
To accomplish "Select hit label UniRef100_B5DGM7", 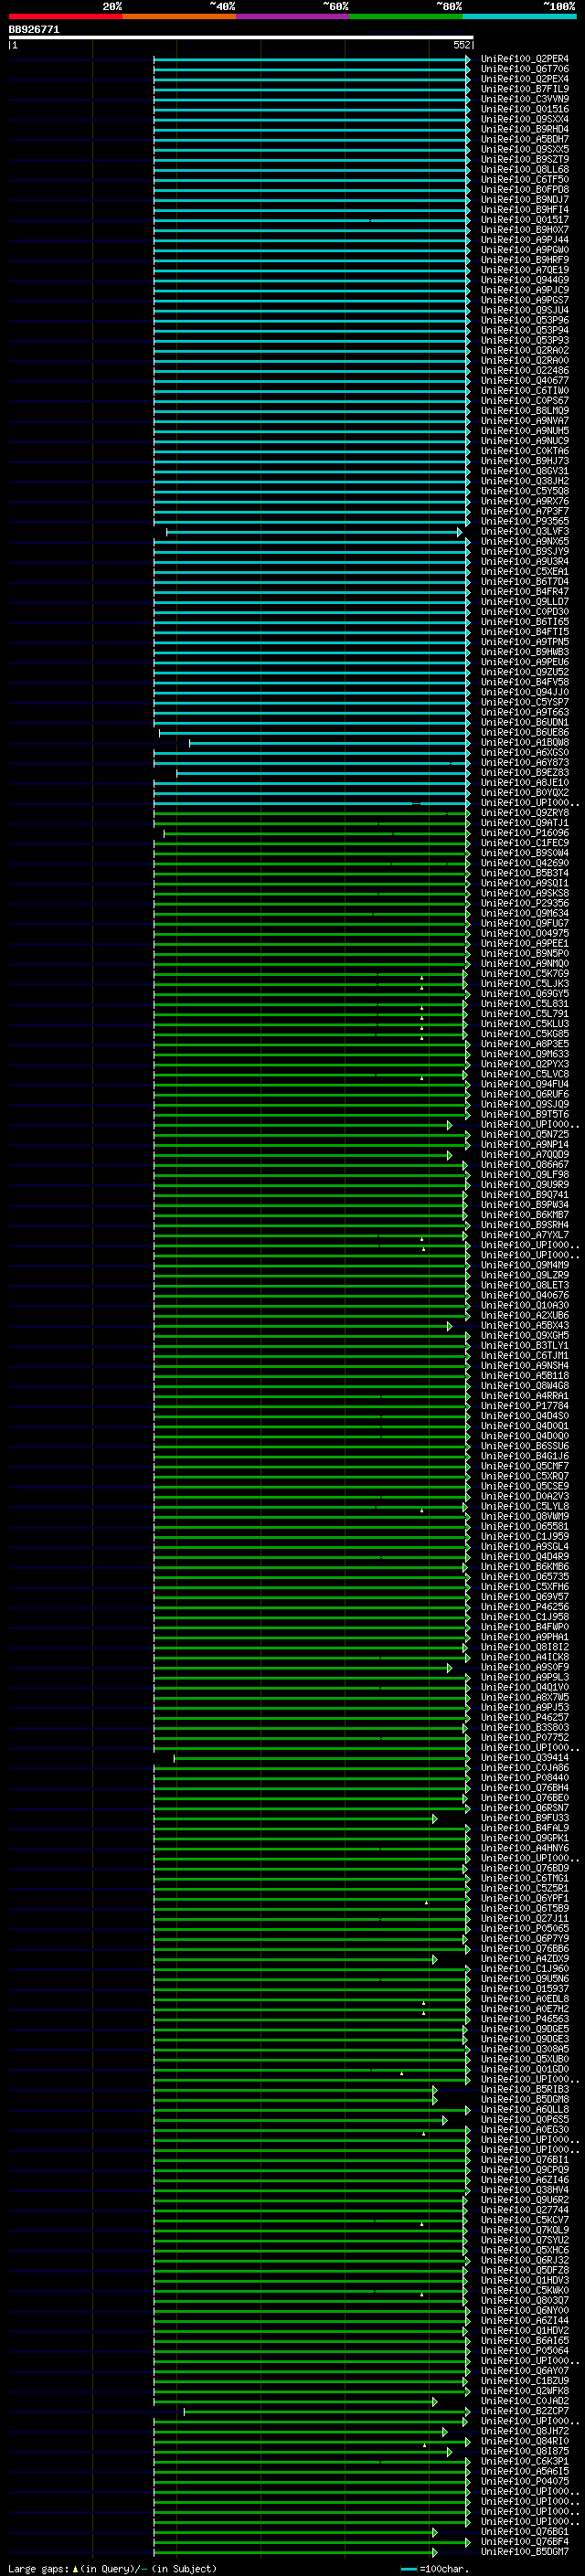I will 525,2552.
